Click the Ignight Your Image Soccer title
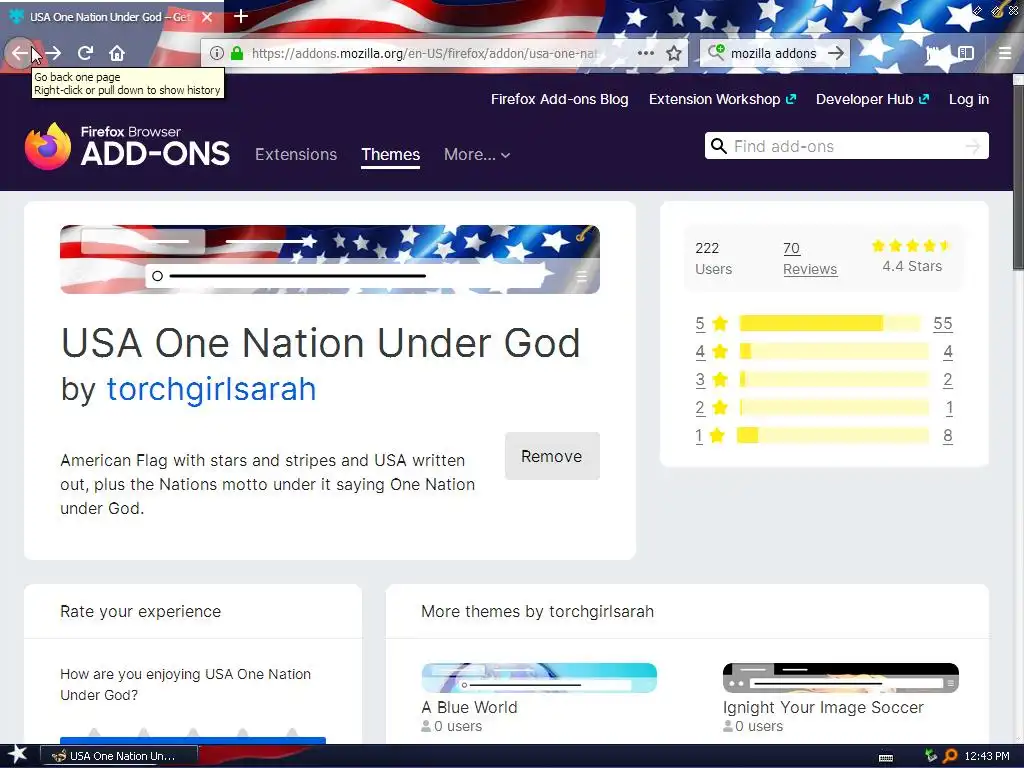Viewport: 1024px width, 768px height. click(824, 707)
